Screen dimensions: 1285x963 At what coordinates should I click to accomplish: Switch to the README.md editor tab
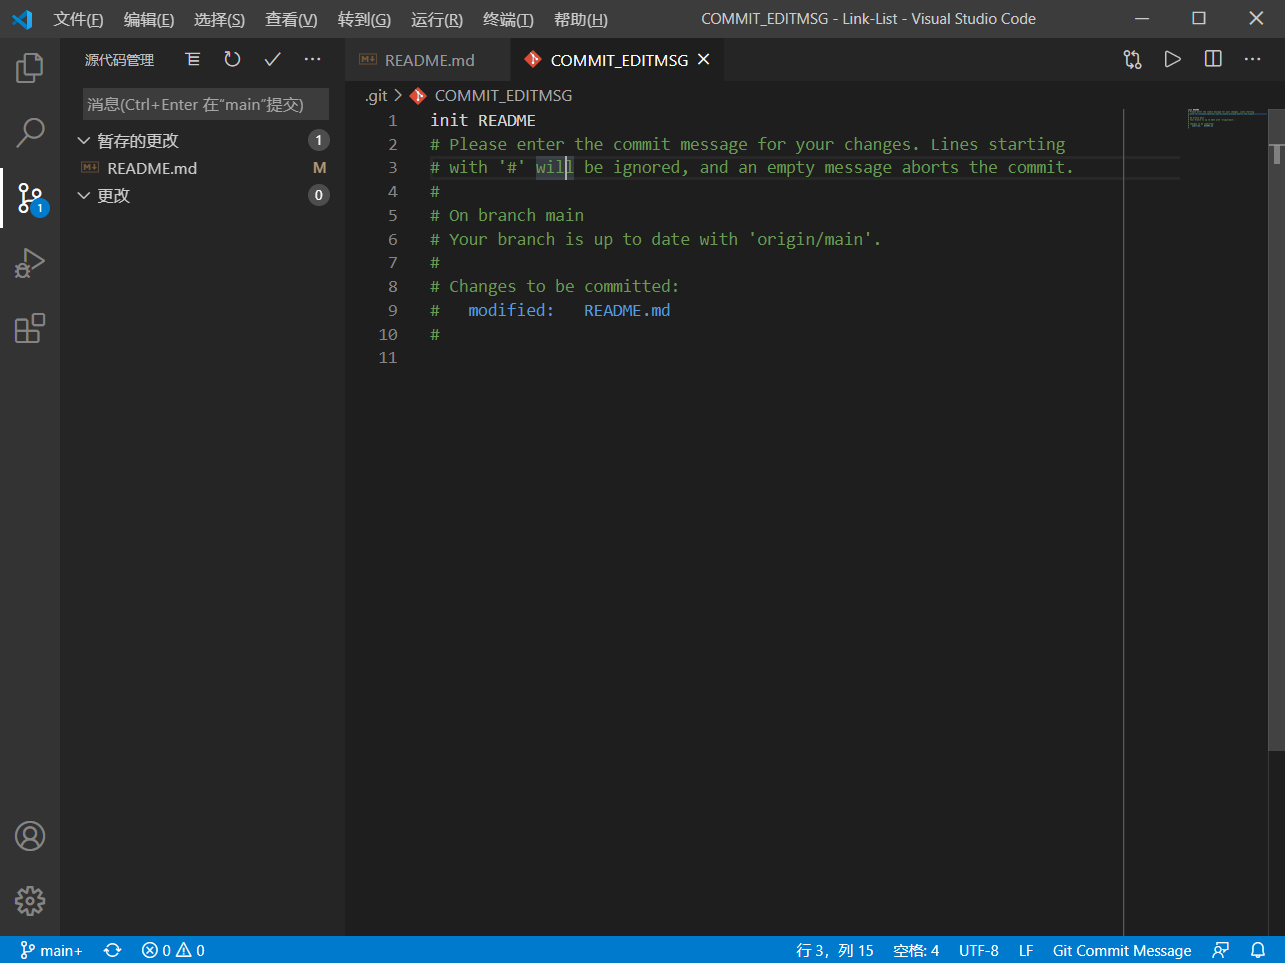[x=427, y=60]
